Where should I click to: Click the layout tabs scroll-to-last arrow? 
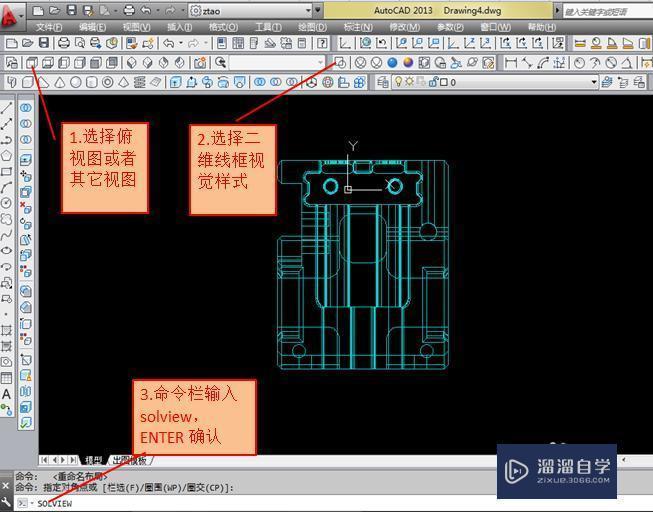coord(74,460)
